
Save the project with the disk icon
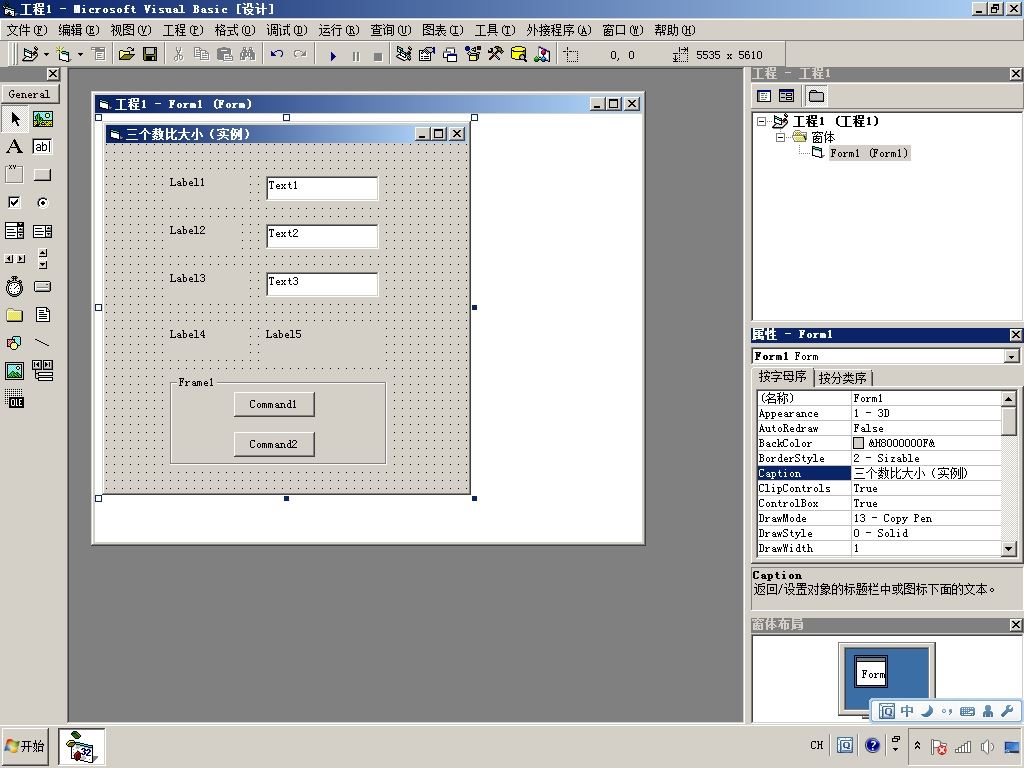[150, 54]
